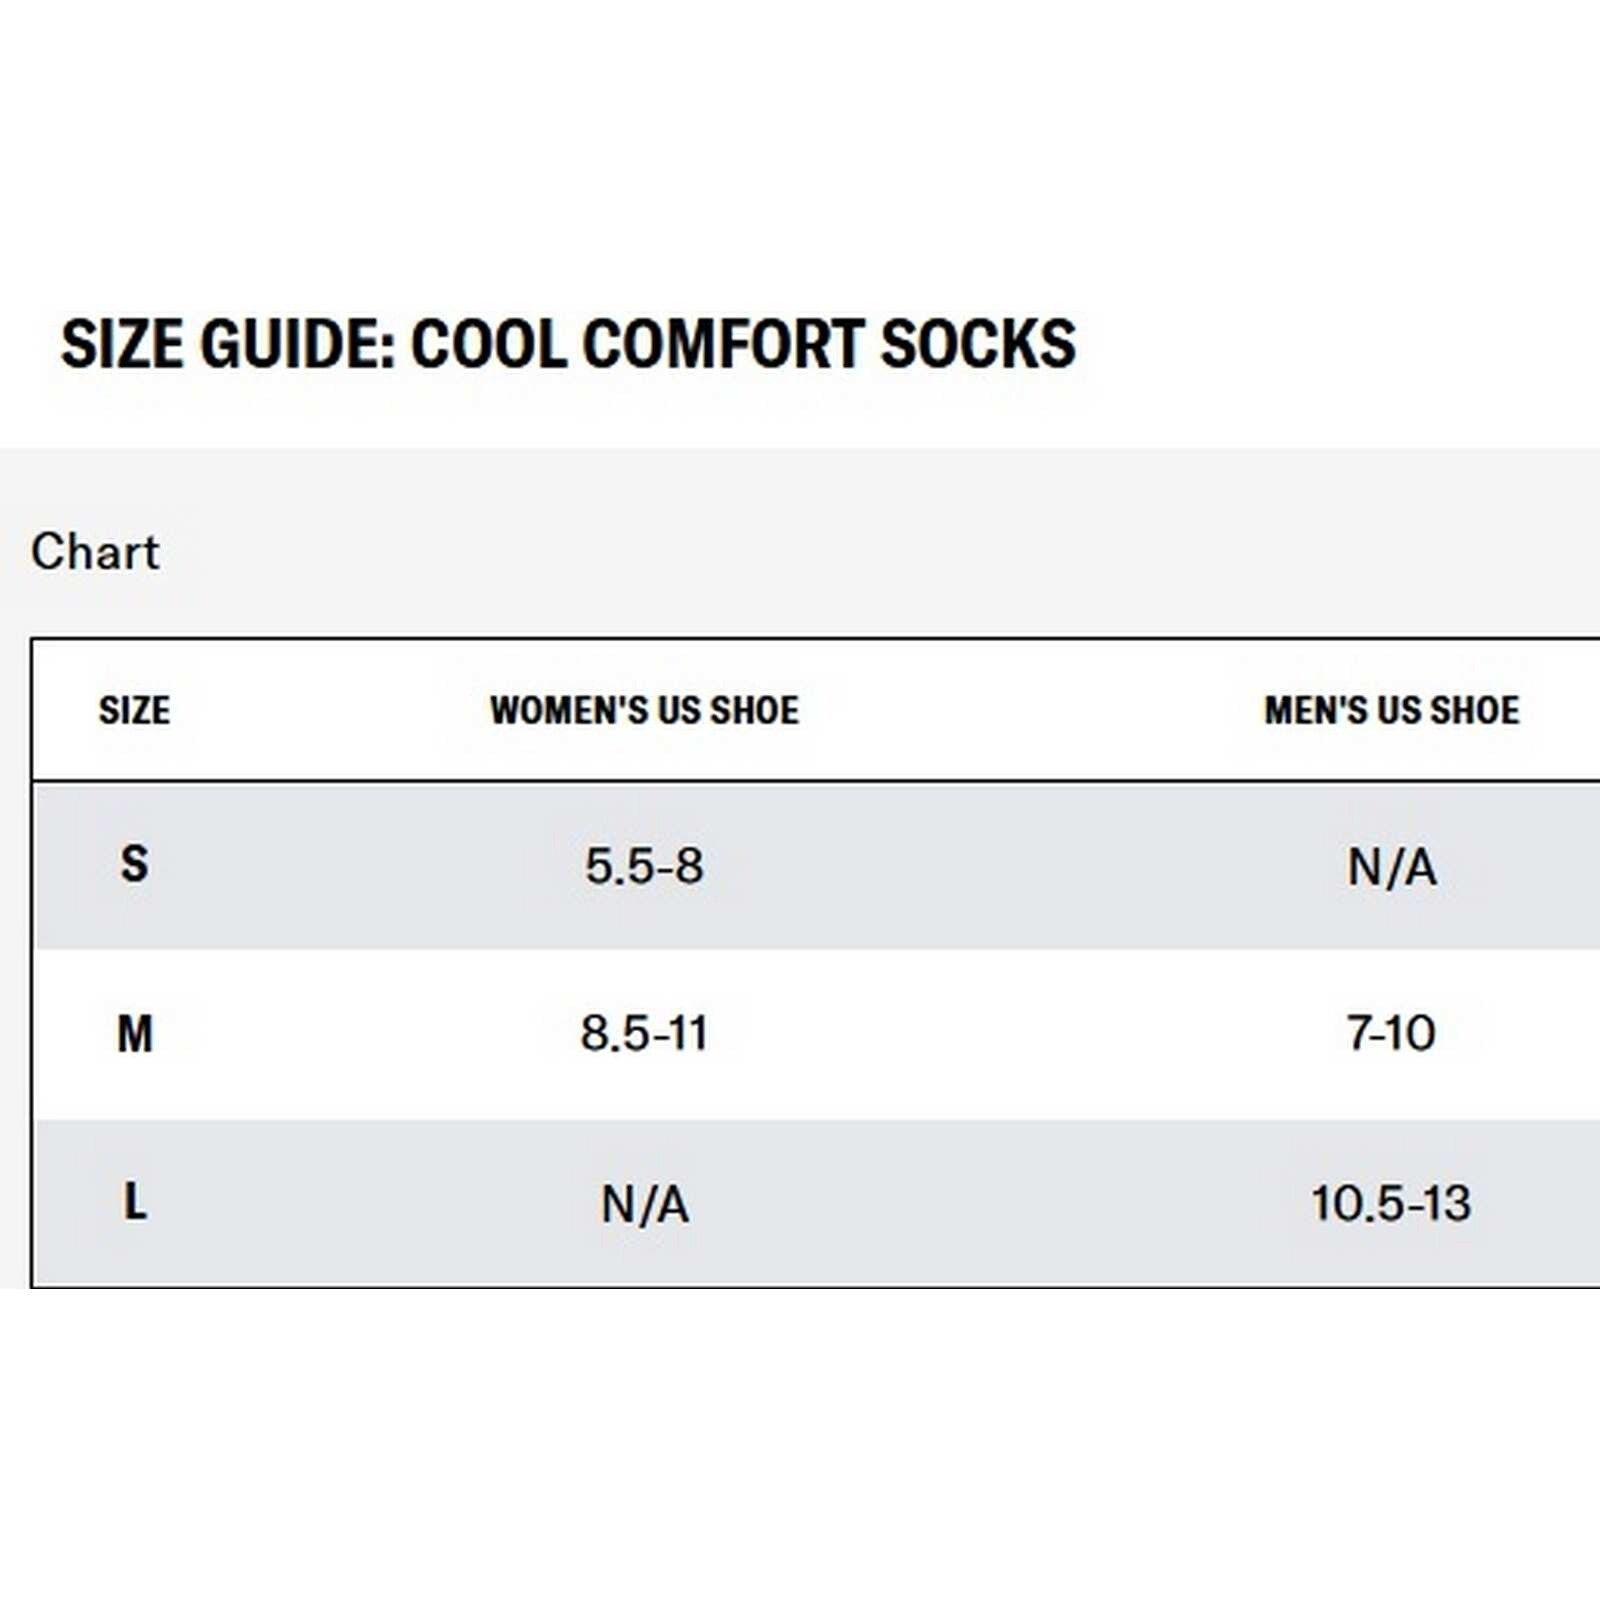The height and width of the screenshot is (1600, 1600).
Task: Click the 5.5-8 women's shoe cell
Action: (644, 866)
